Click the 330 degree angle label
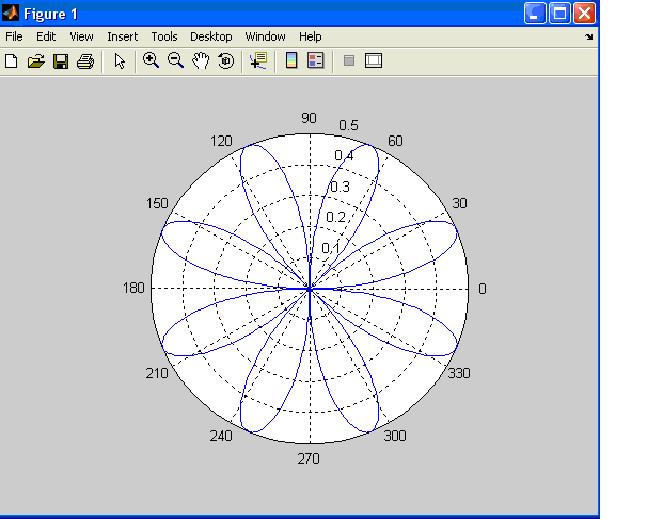 click(459, 373)
